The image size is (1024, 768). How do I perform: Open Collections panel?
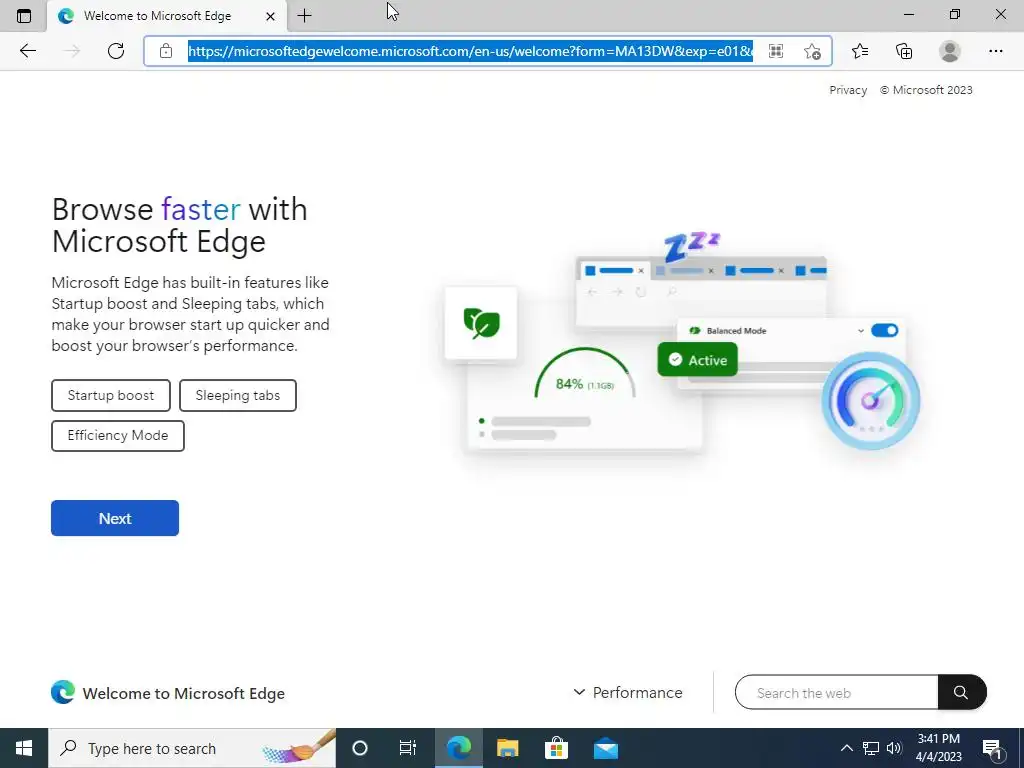(904, 51)
